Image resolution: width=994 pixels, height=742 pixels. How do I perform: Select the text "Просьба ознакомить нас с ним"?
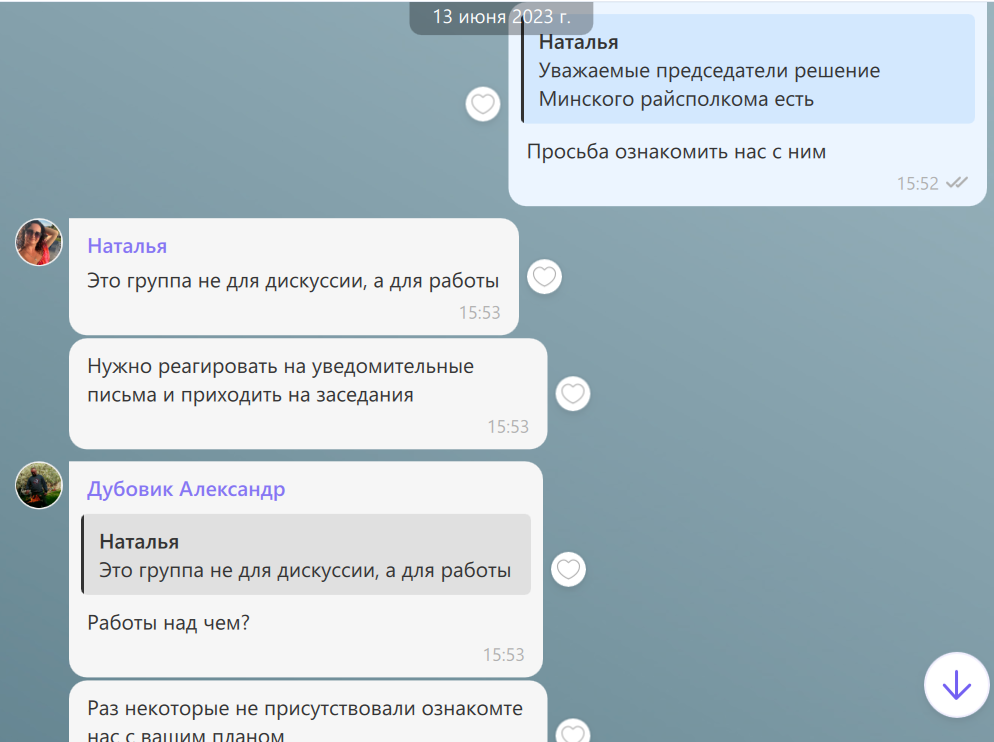(x=676, y=152)
